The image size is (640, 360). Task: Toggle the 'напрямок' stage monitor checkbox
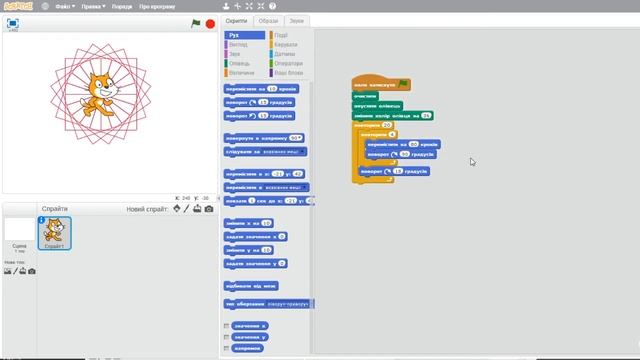click(227, 348)
